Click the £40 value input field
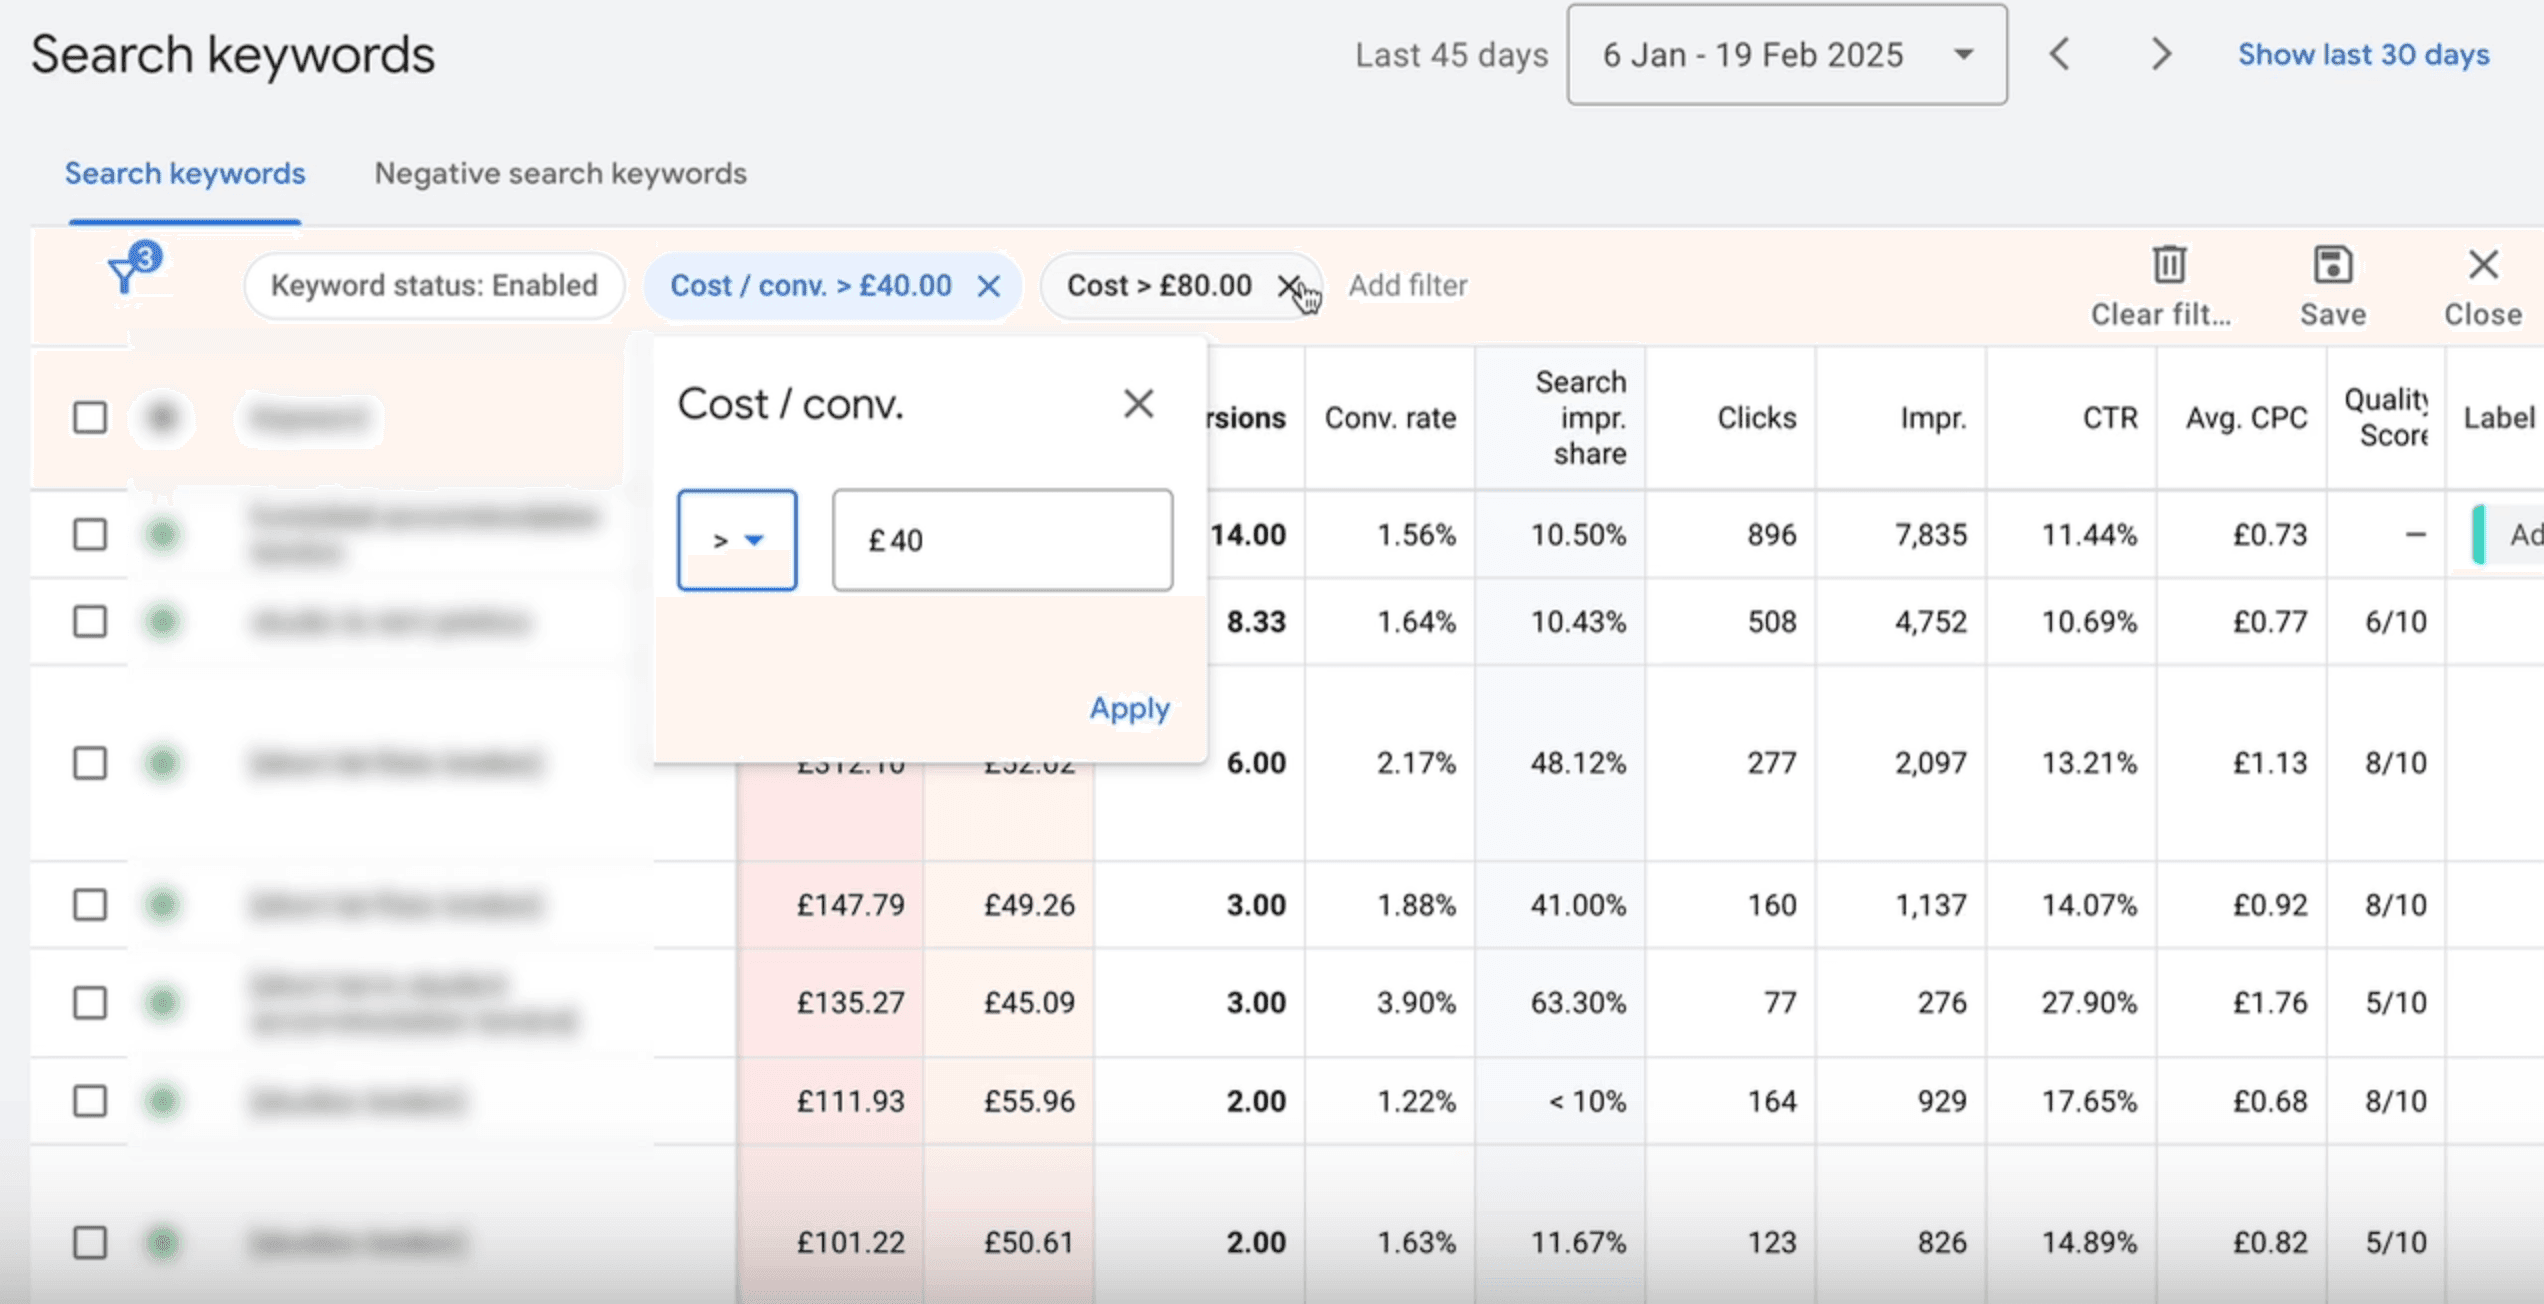2544x1304 pixels. (x=1002, y=540)
